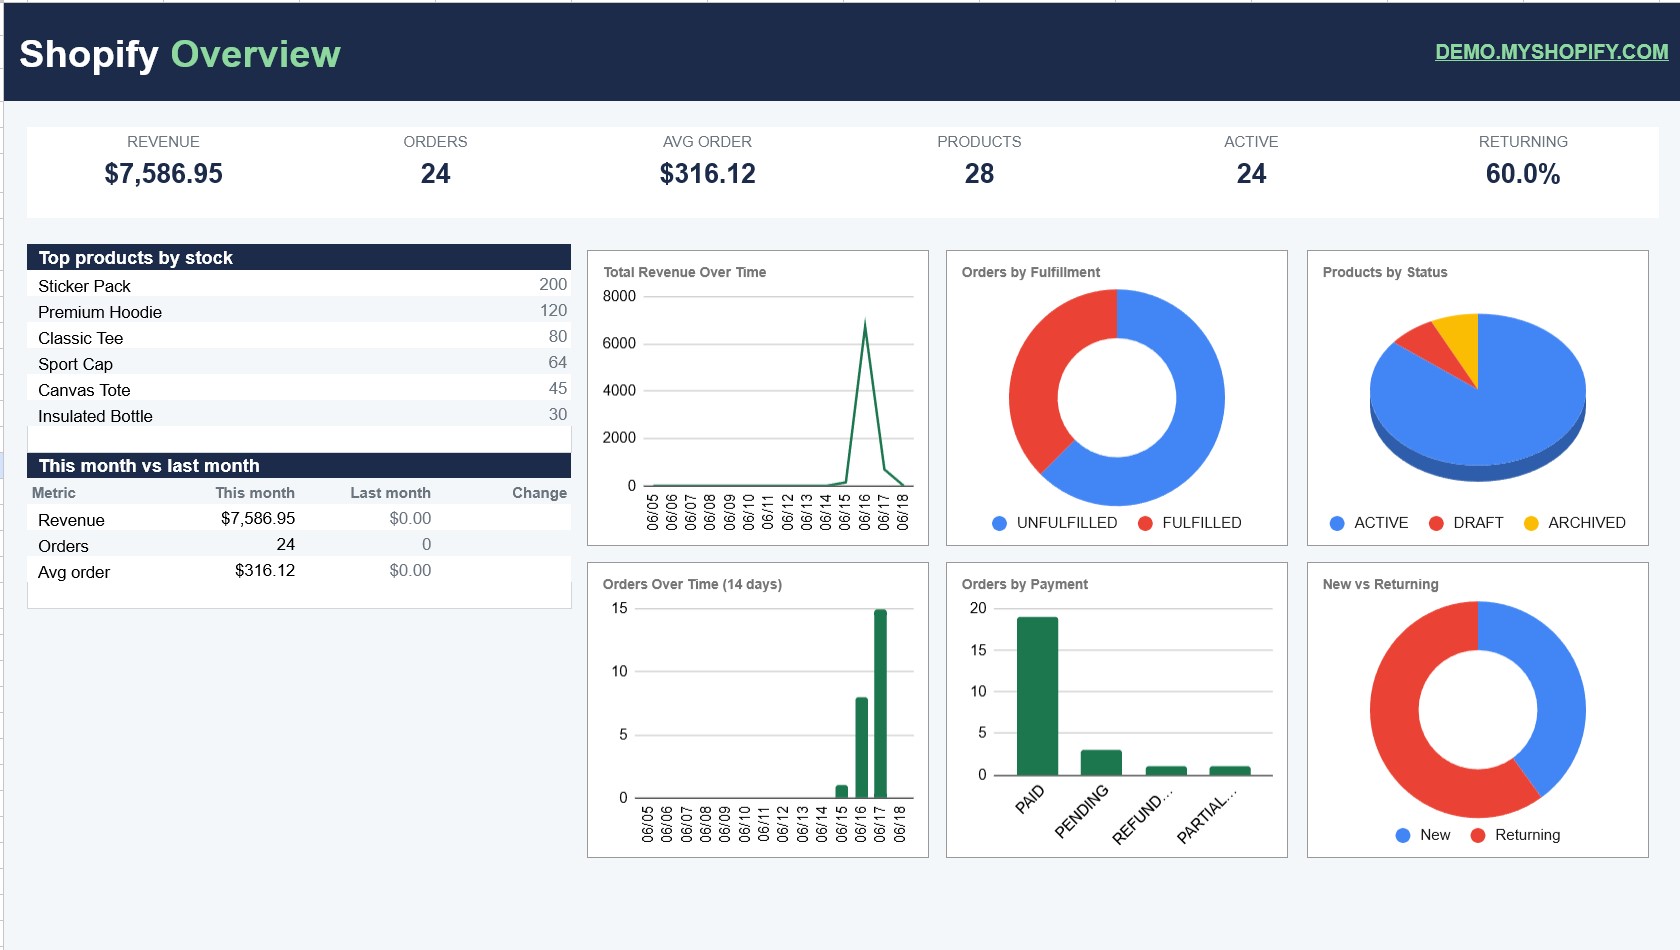Click the REFUND bar in Orders by Payment
The height and width of the screenshot is (950, 1680).
tap(1166, 770)
